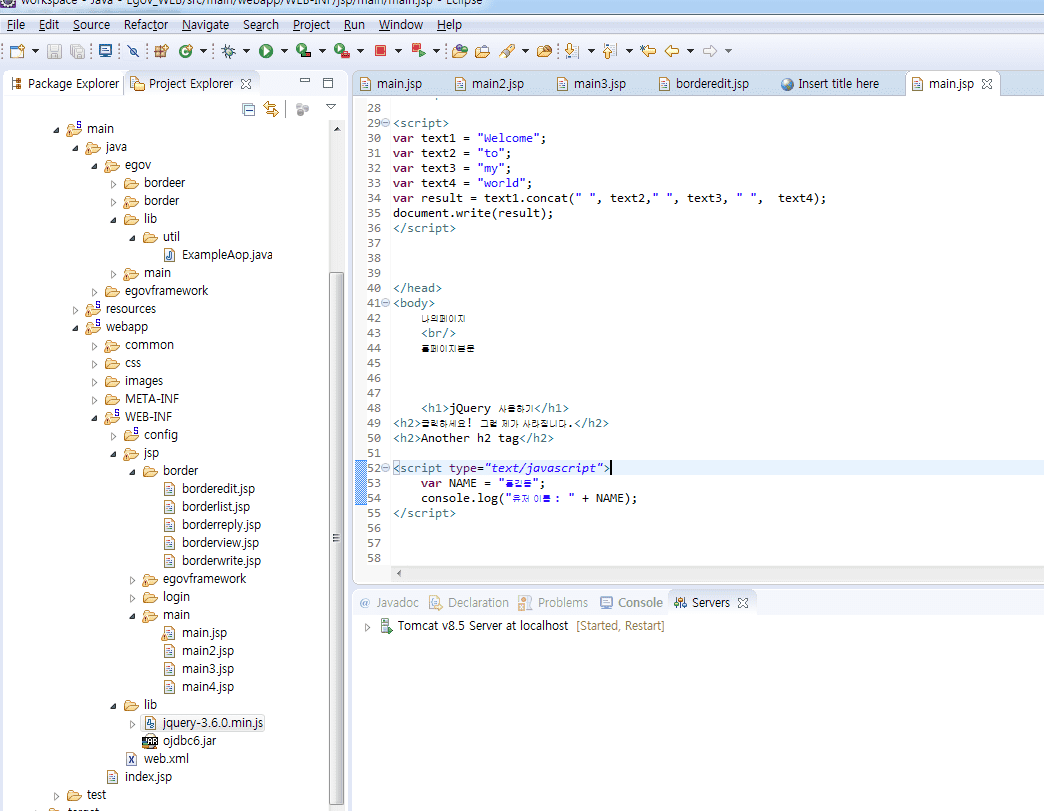
Task: Expand the Tomcat v8.5 Server entry
Action: pos(367,627)
